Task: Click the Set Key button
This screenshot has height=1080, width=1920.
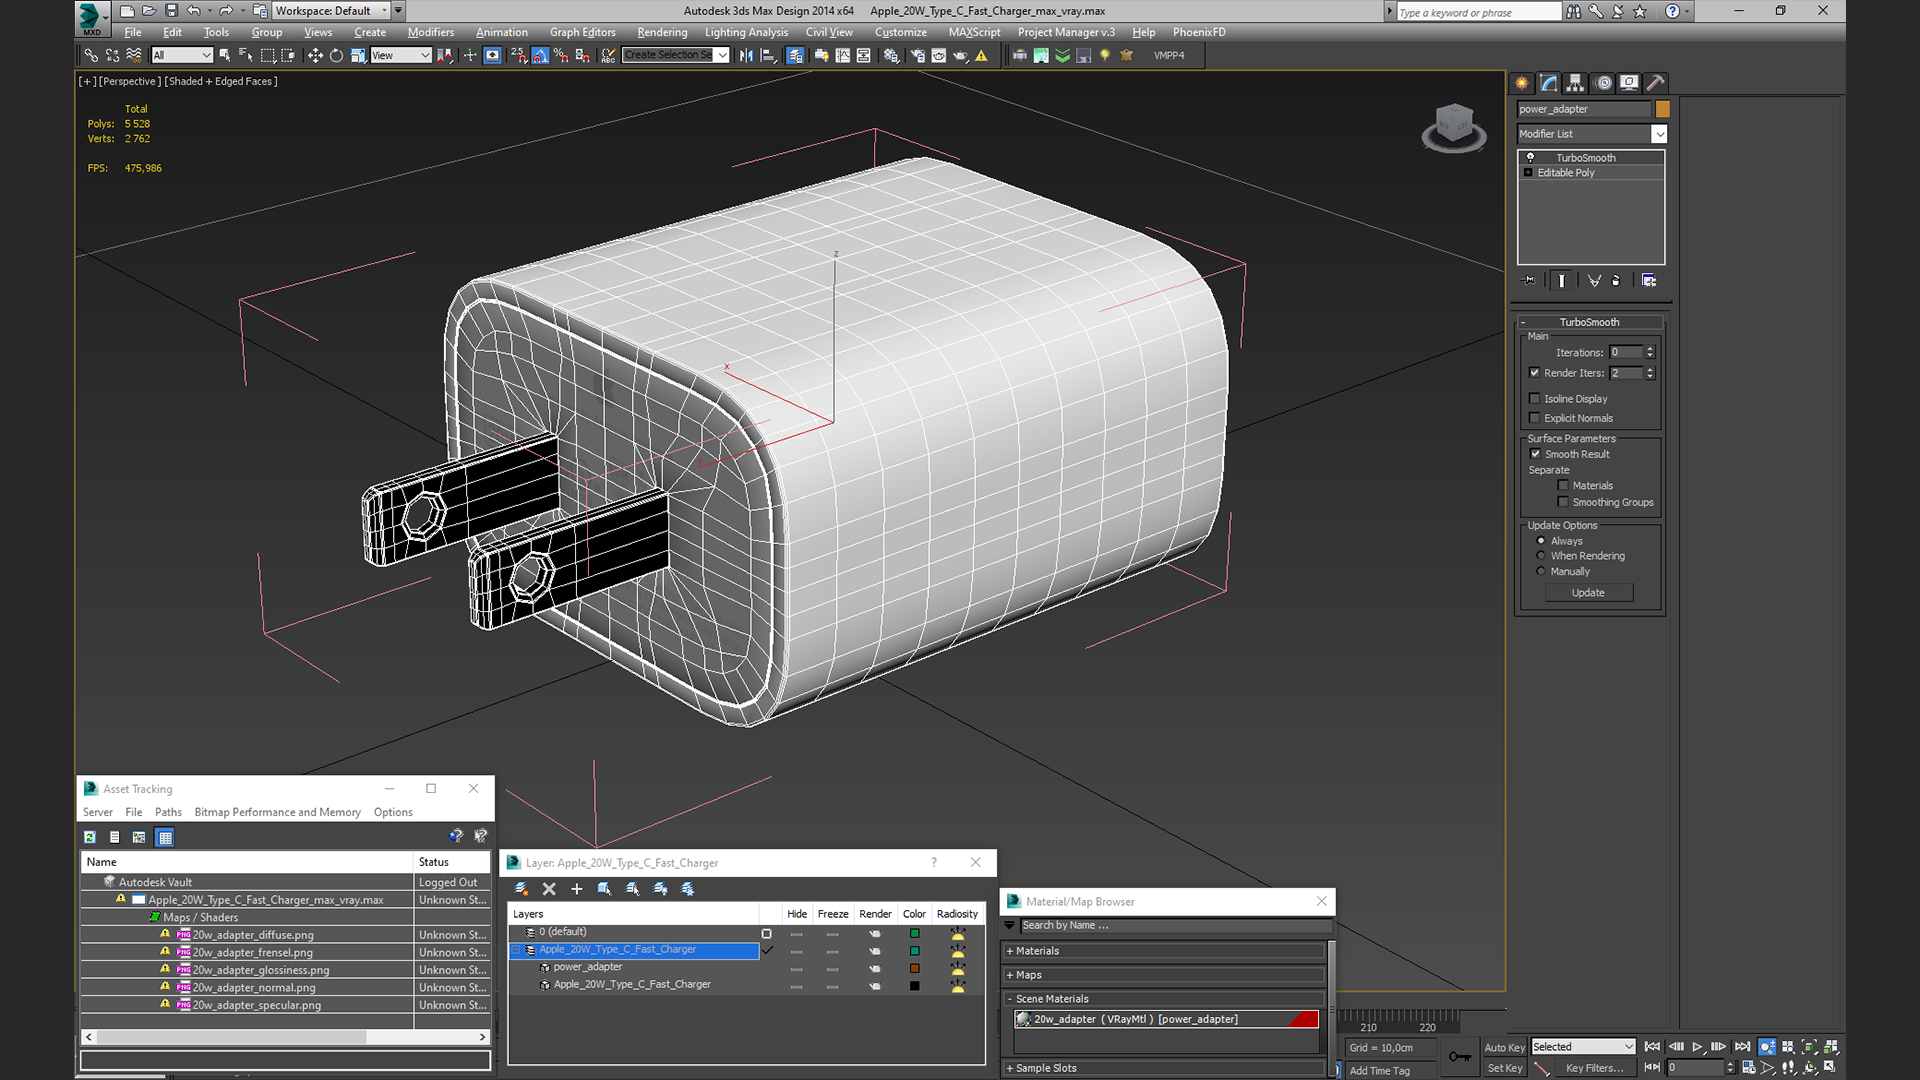Action: 1504,1068
